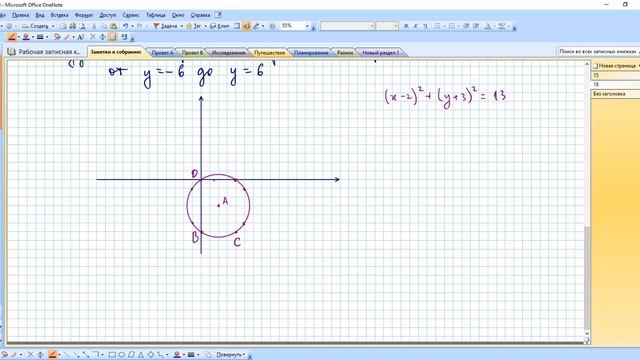Toggle full page view icon
Viewport: 640px width, 360px height.
coord(237,26)
